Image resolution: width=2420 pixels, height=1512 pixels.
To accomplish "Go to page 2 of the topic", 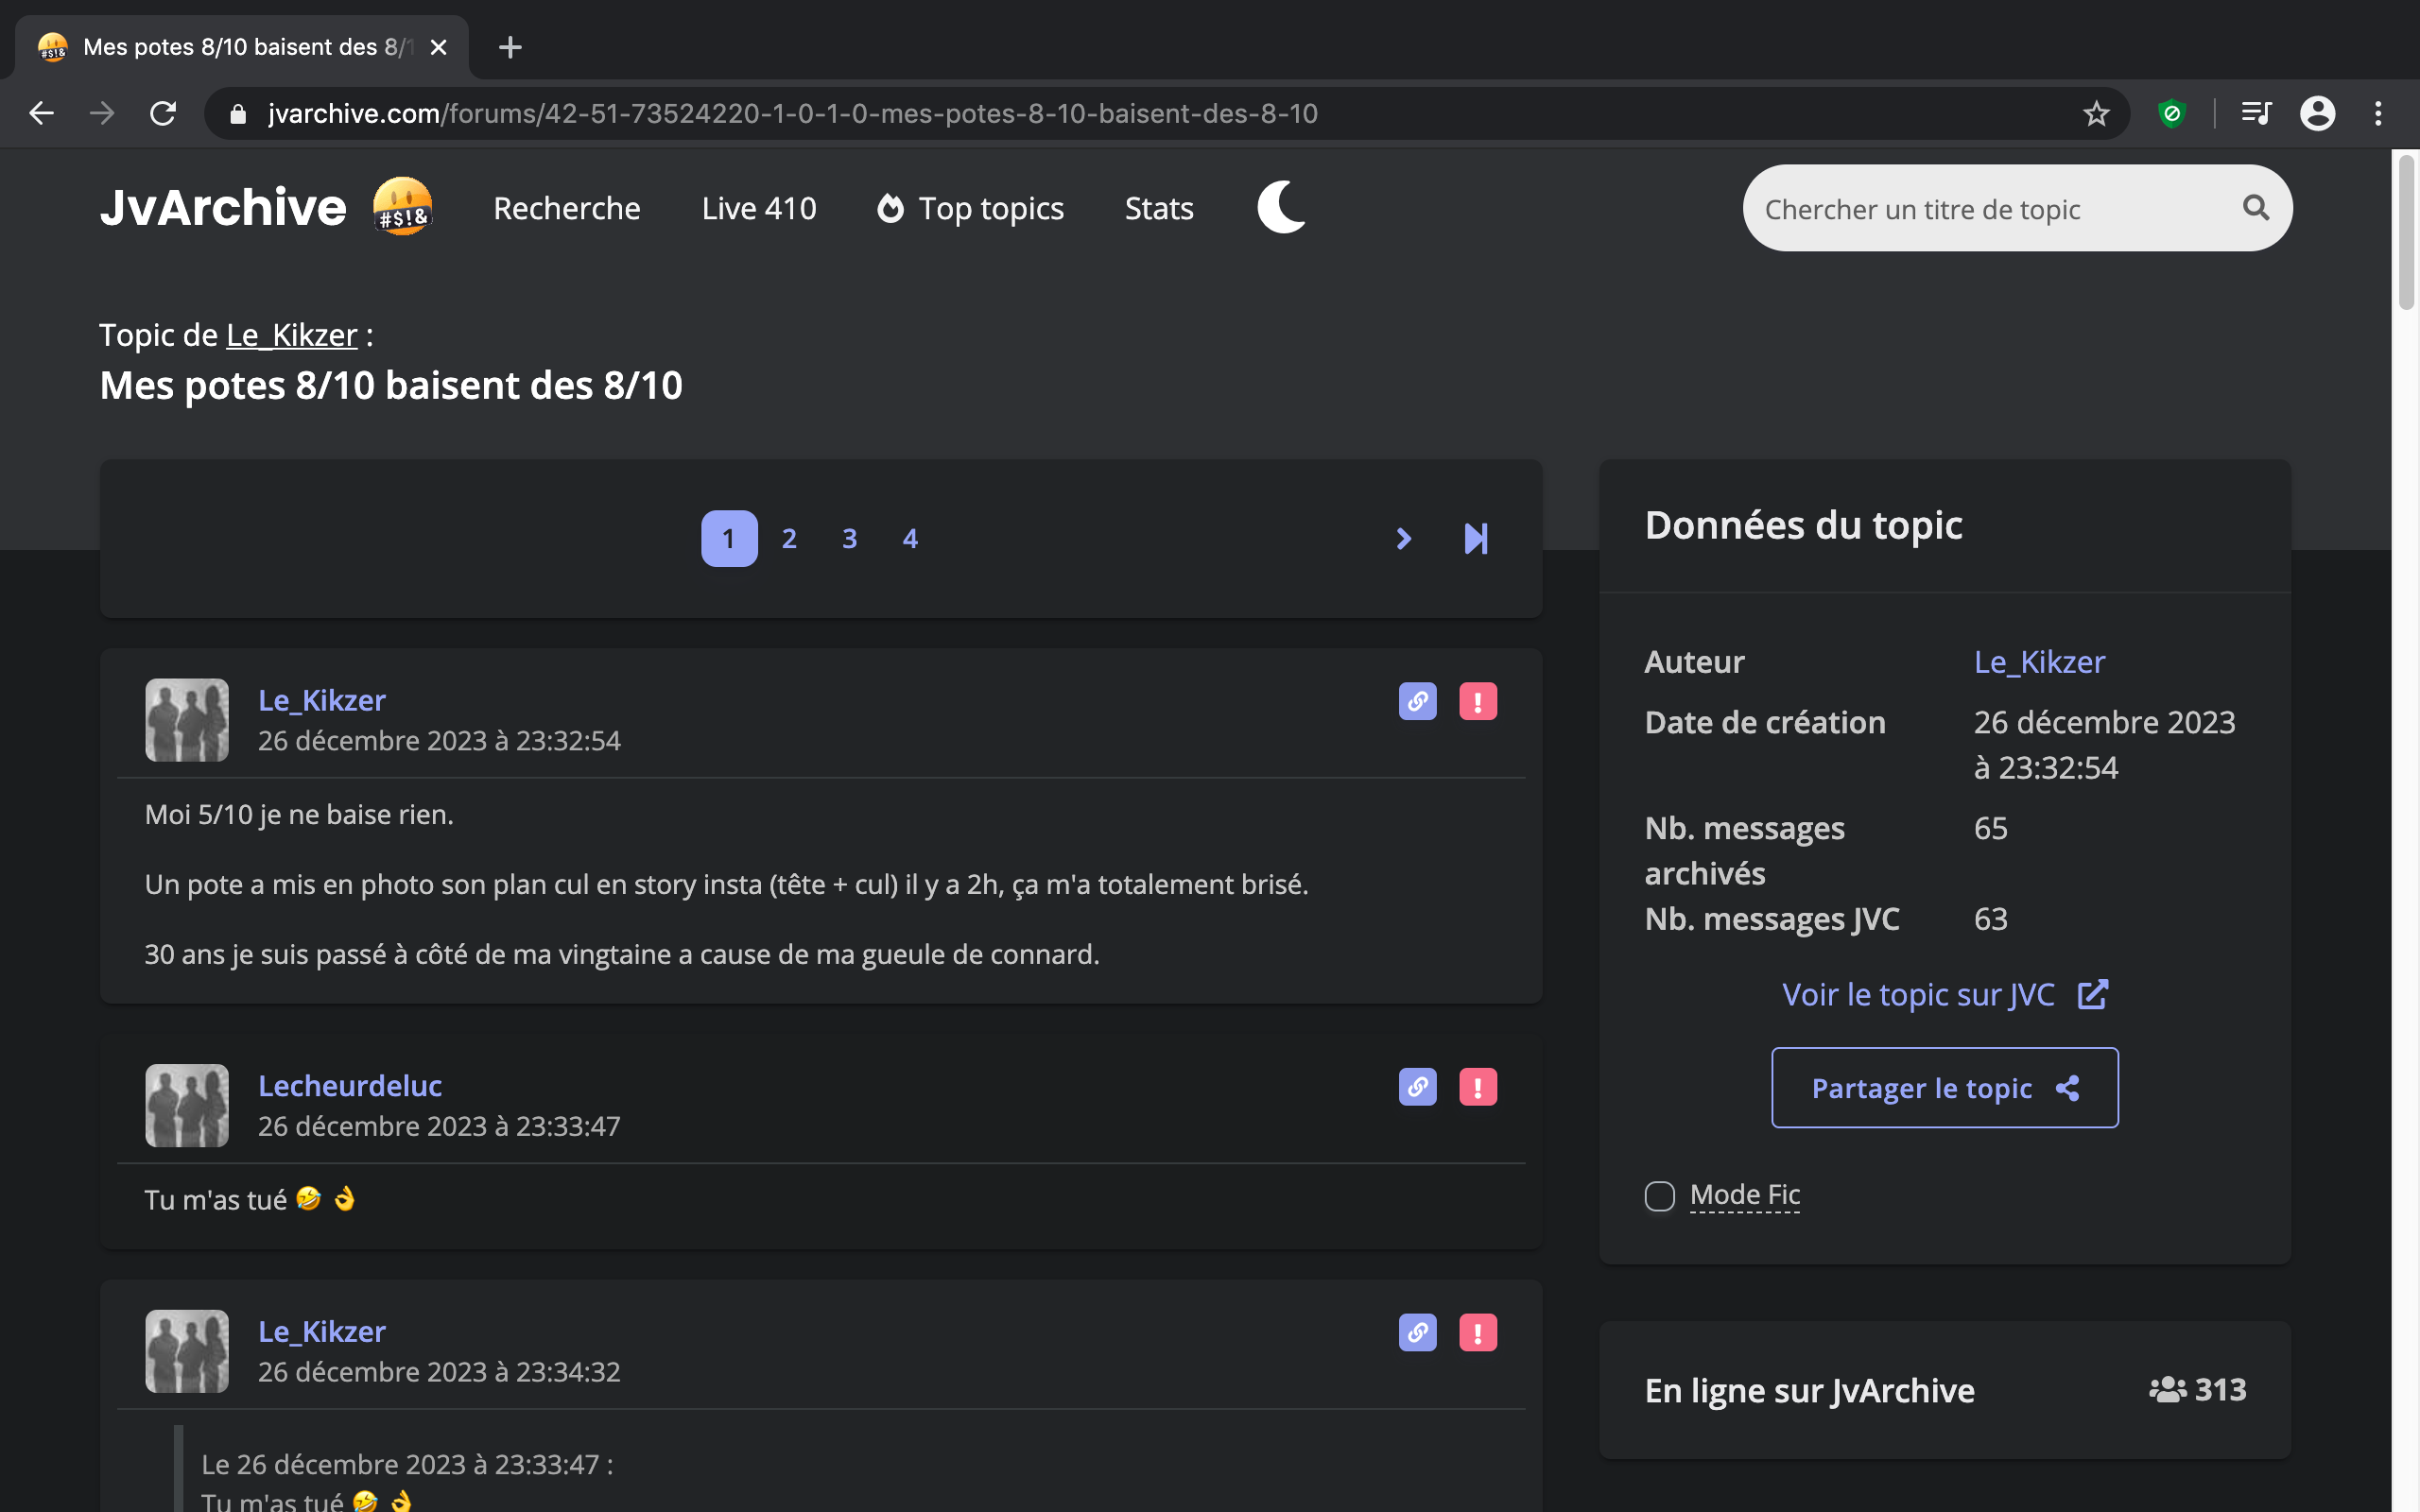I will coord(789,539).
